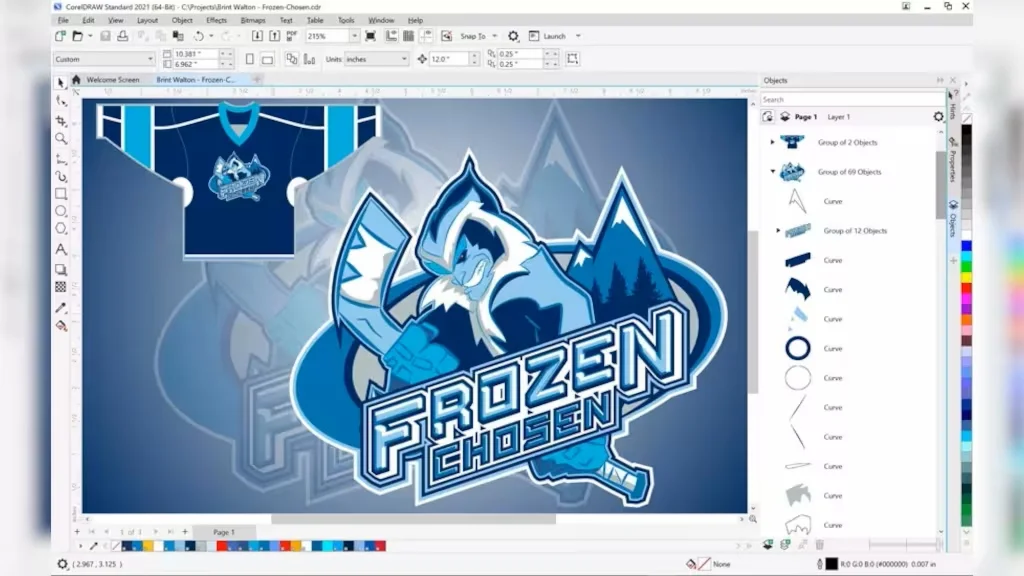1024x576 pixels.
Task: Select the Crop tool
Action: tap(61, 121)
